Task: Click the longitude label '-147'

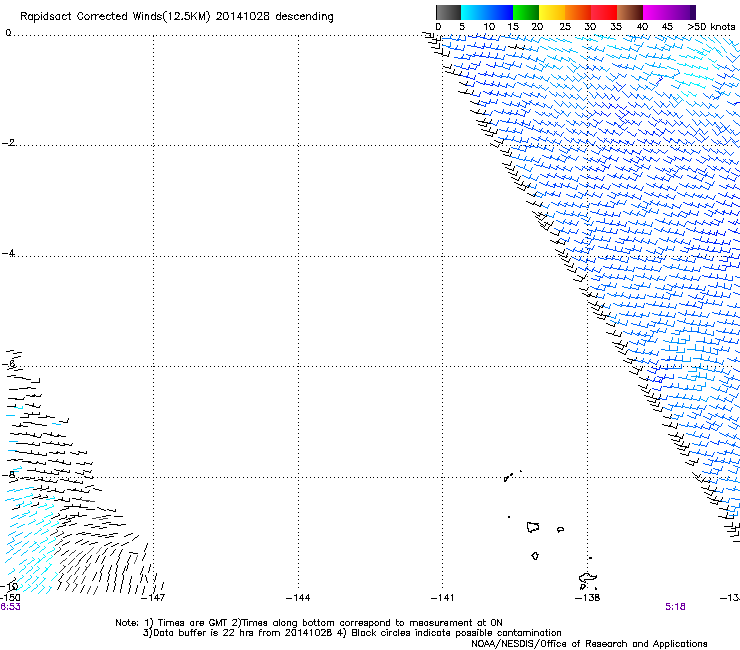Action: (x=153, y=598)
